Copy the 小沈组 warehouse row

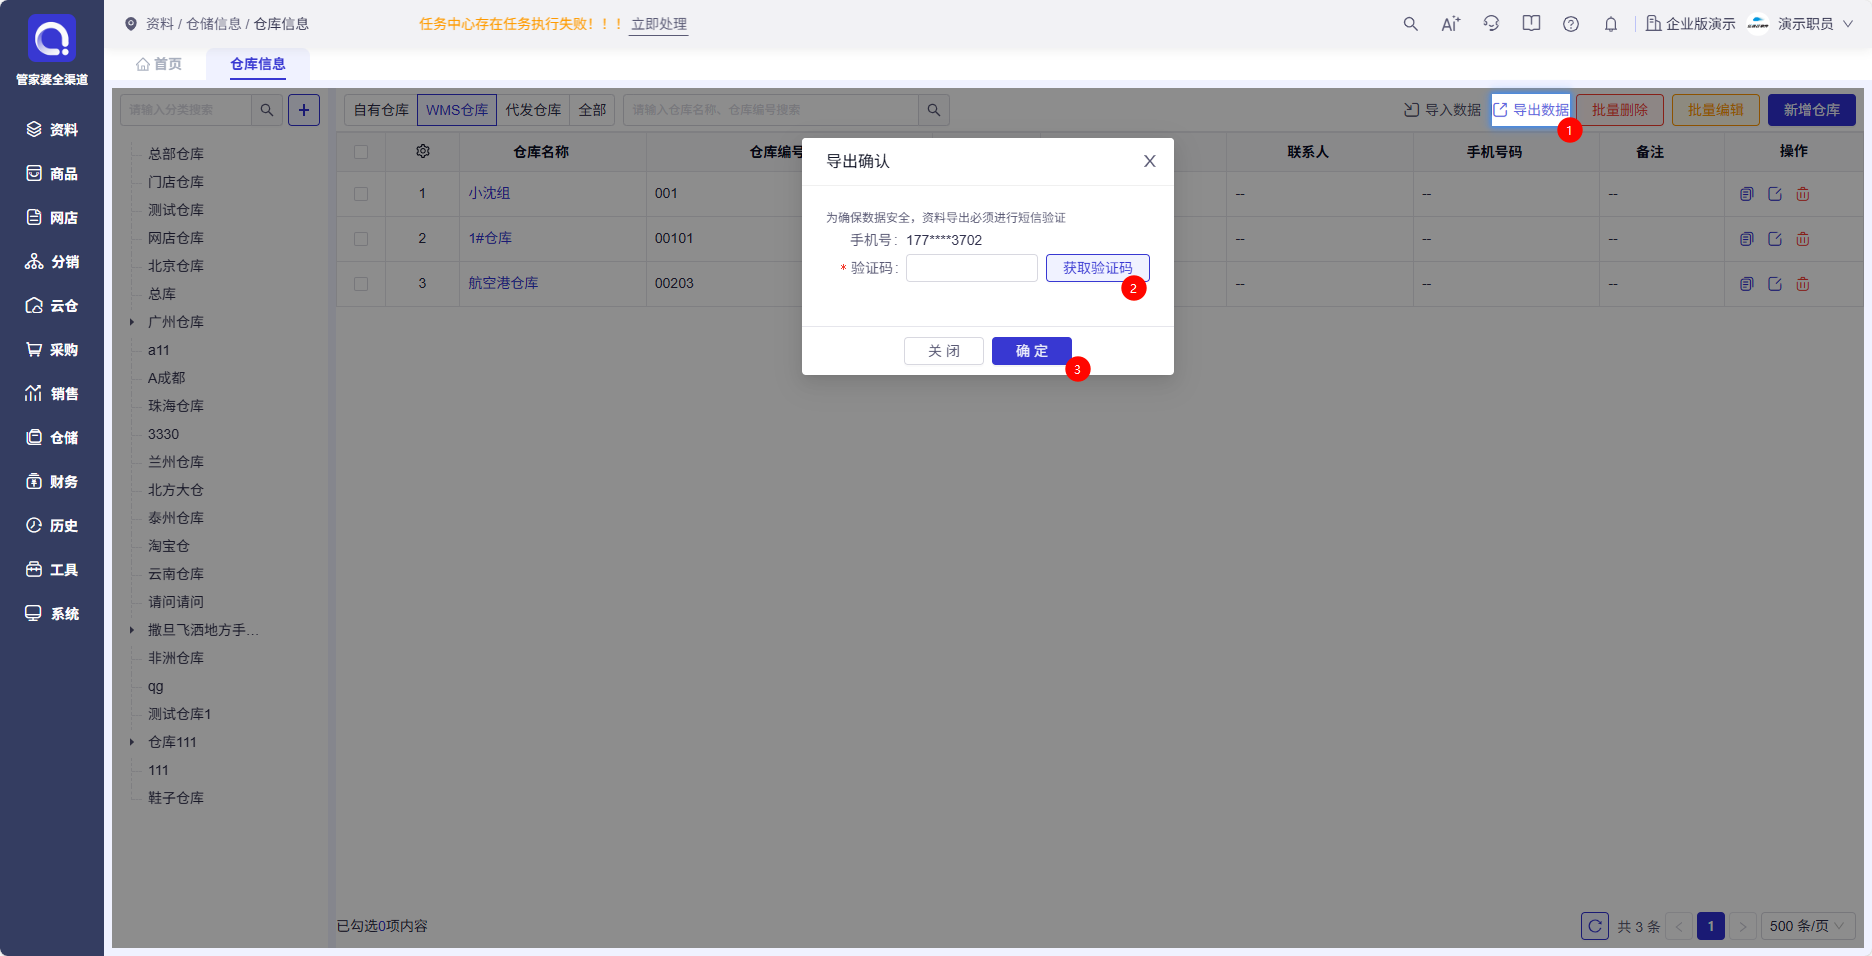coord(1747,194)
